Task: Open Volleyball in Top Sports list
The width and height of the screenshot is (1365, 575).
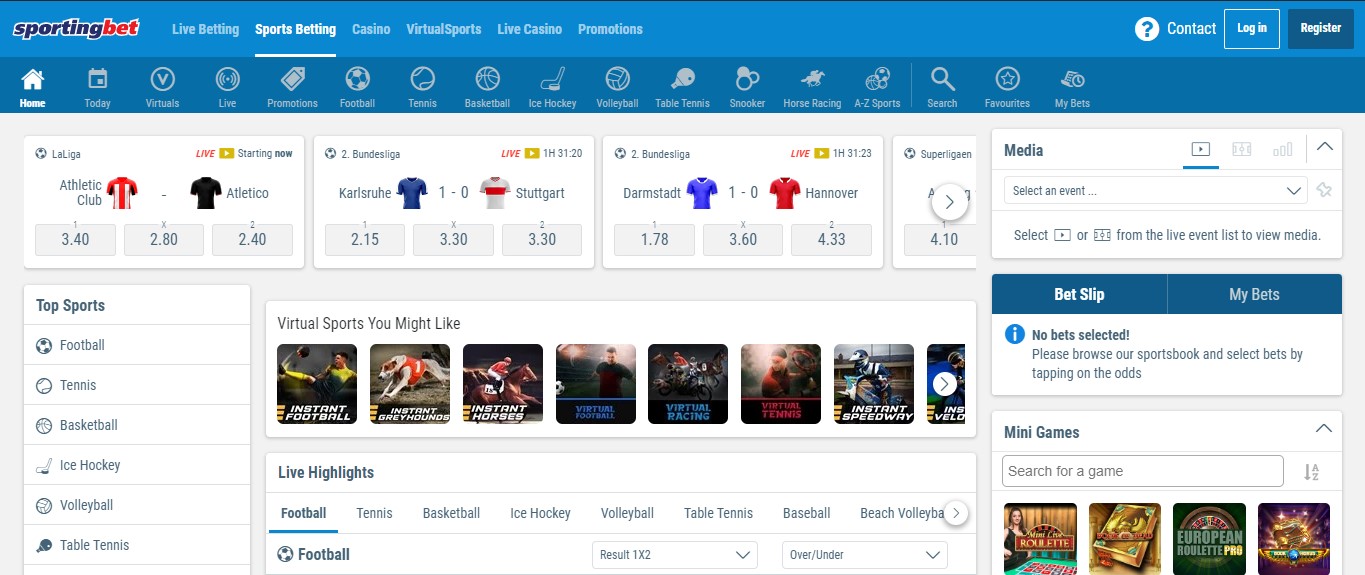Action: (137, 505)
